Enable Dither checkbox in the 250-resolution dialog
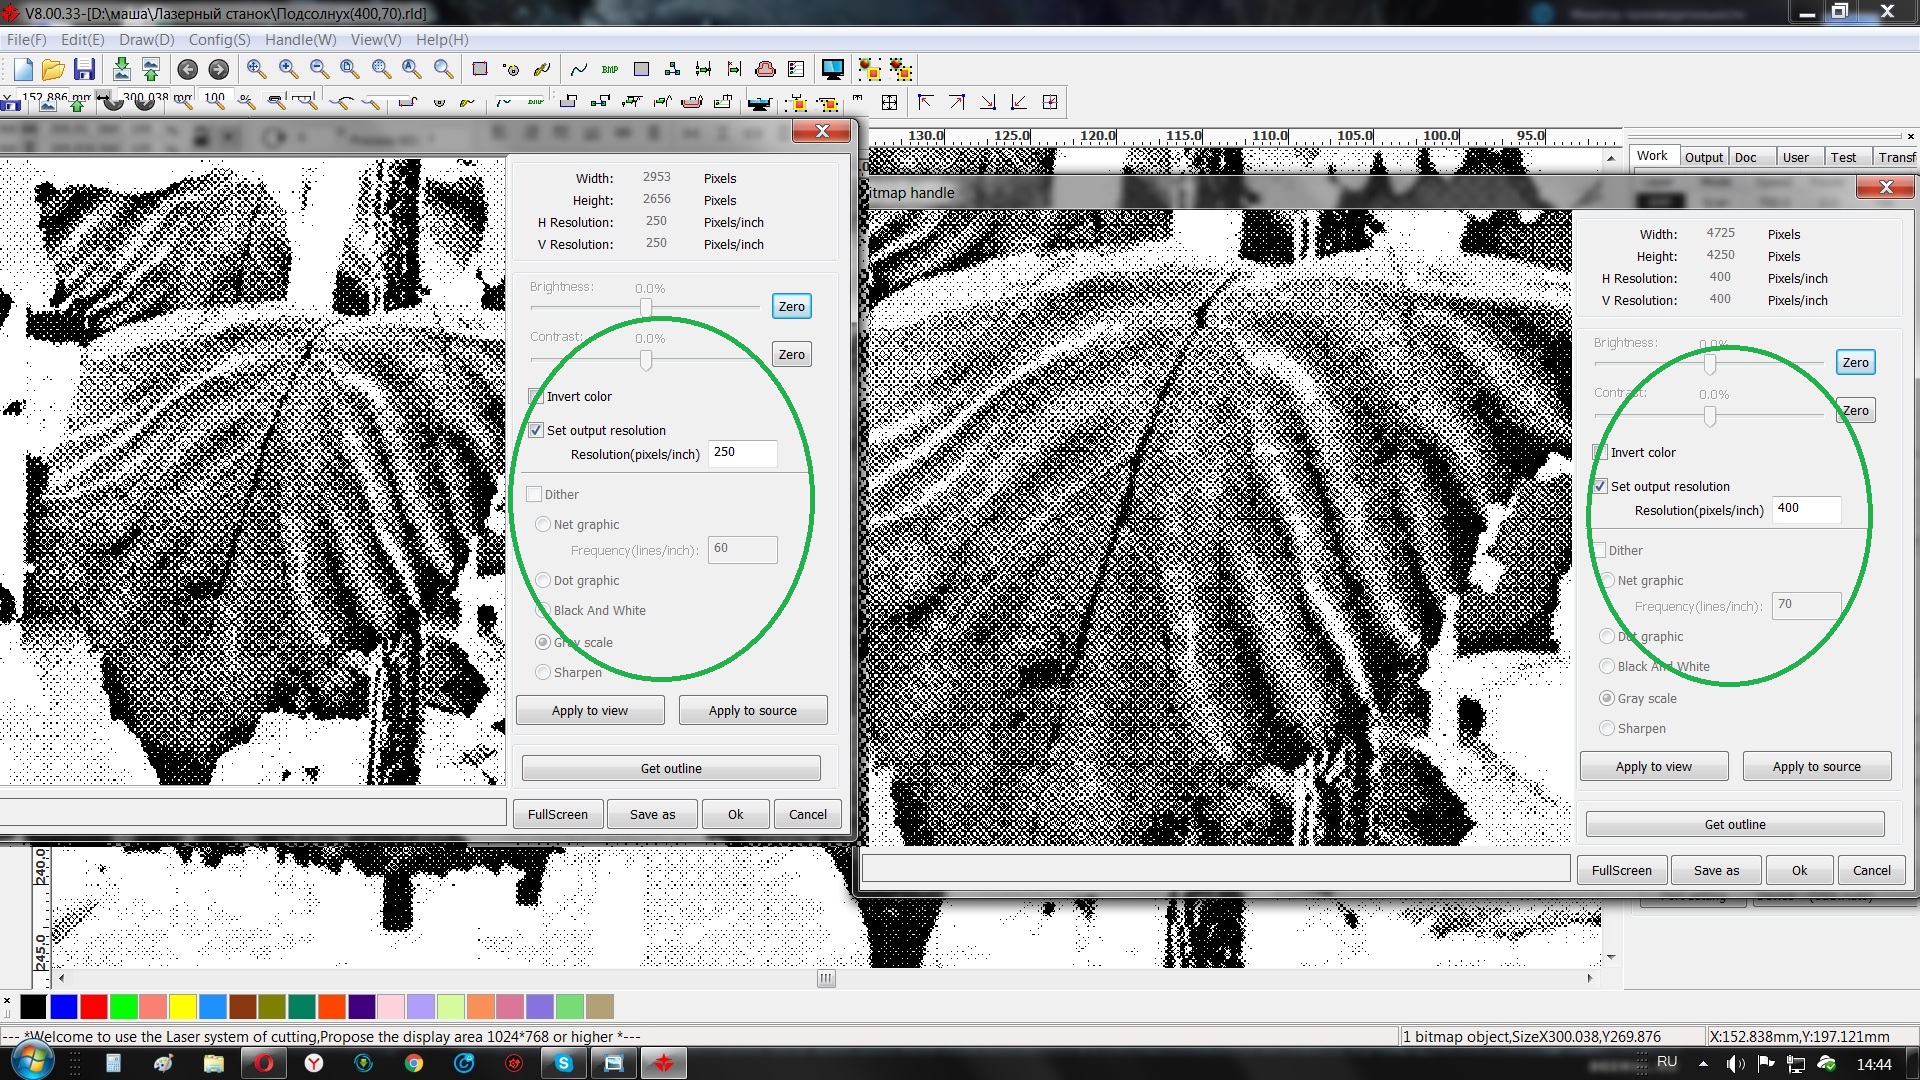Image resolution: width=1920 pixels, height=1080 pixels. 534,495
